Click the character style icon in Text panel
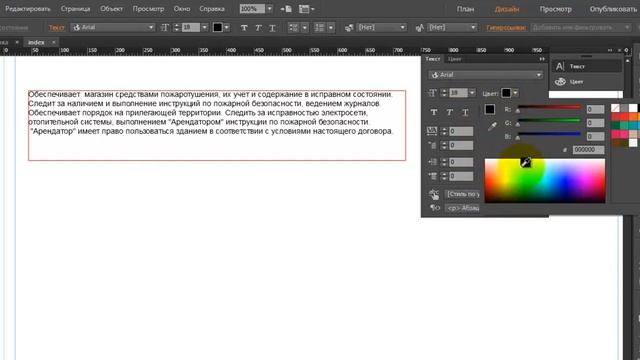The width and height of the screenshot is (640, 360). coord(434,194)
